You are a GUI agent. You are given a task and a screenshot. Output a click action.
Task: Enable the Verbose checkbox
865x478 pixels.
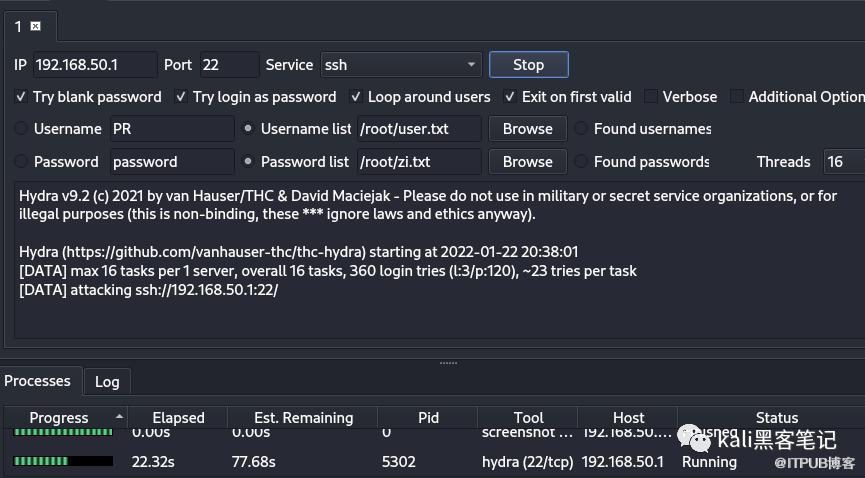coord(651,97)
